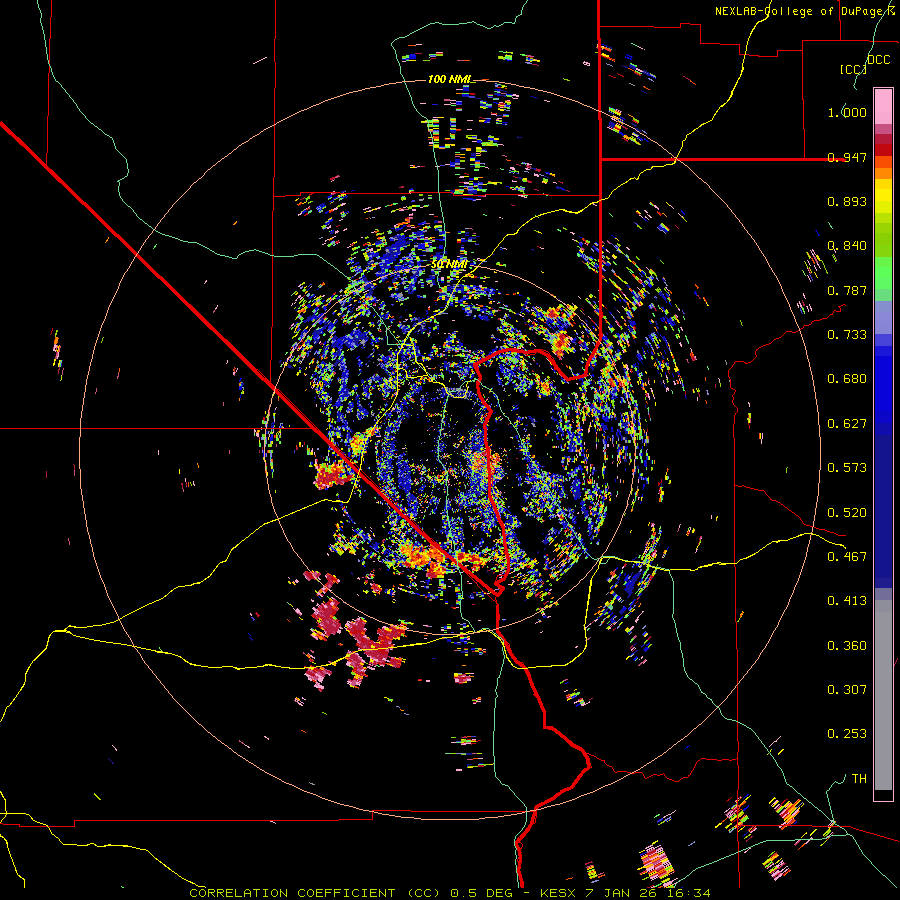
Task: Click the 0.307 scale label
Action: pos(847,689)
